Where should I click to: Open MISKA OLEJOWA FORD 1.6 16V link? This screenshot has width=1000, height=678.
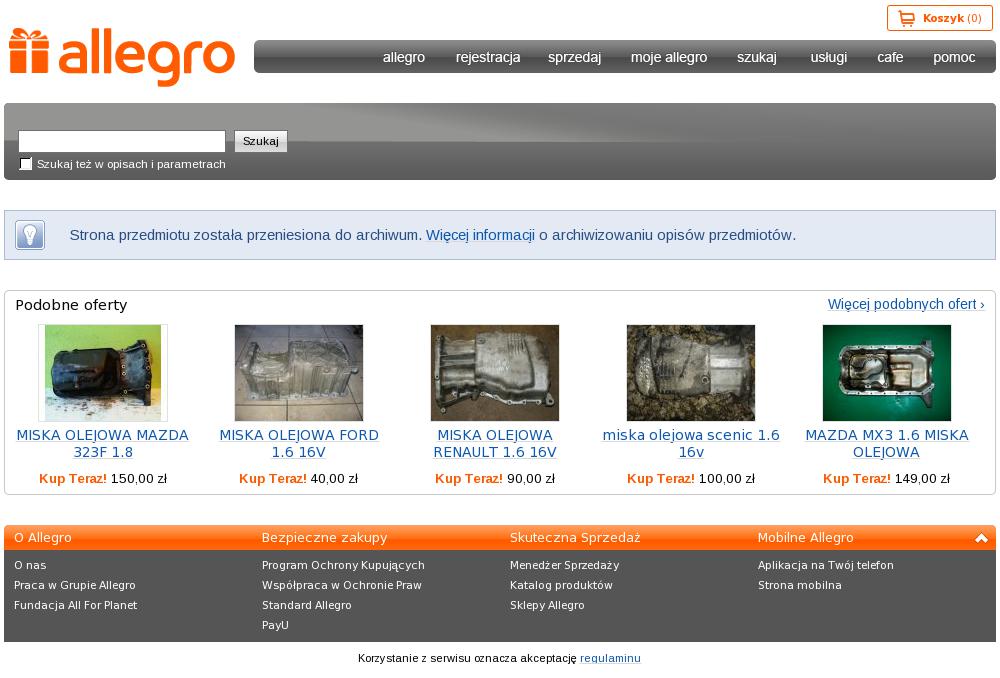pyautogui.click(x=298, y=443)
